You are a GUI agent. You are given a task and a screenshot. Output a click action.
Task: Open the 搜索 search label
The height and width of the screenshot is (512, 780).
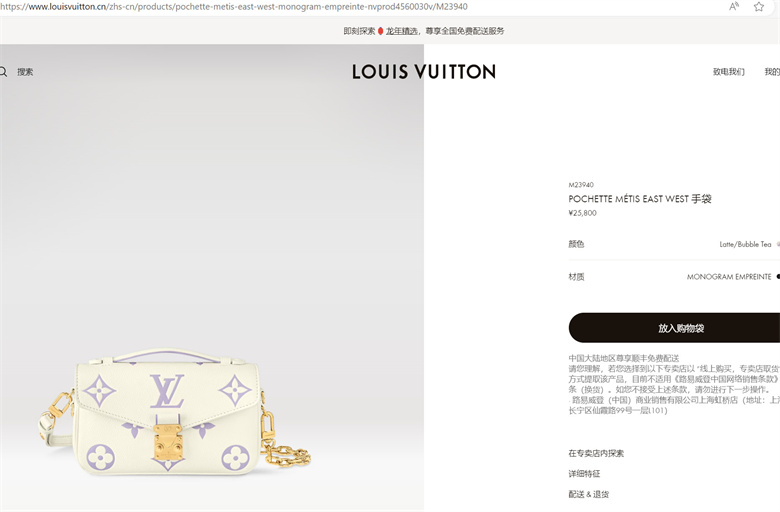pyautogui.click(x=25, y=72)
